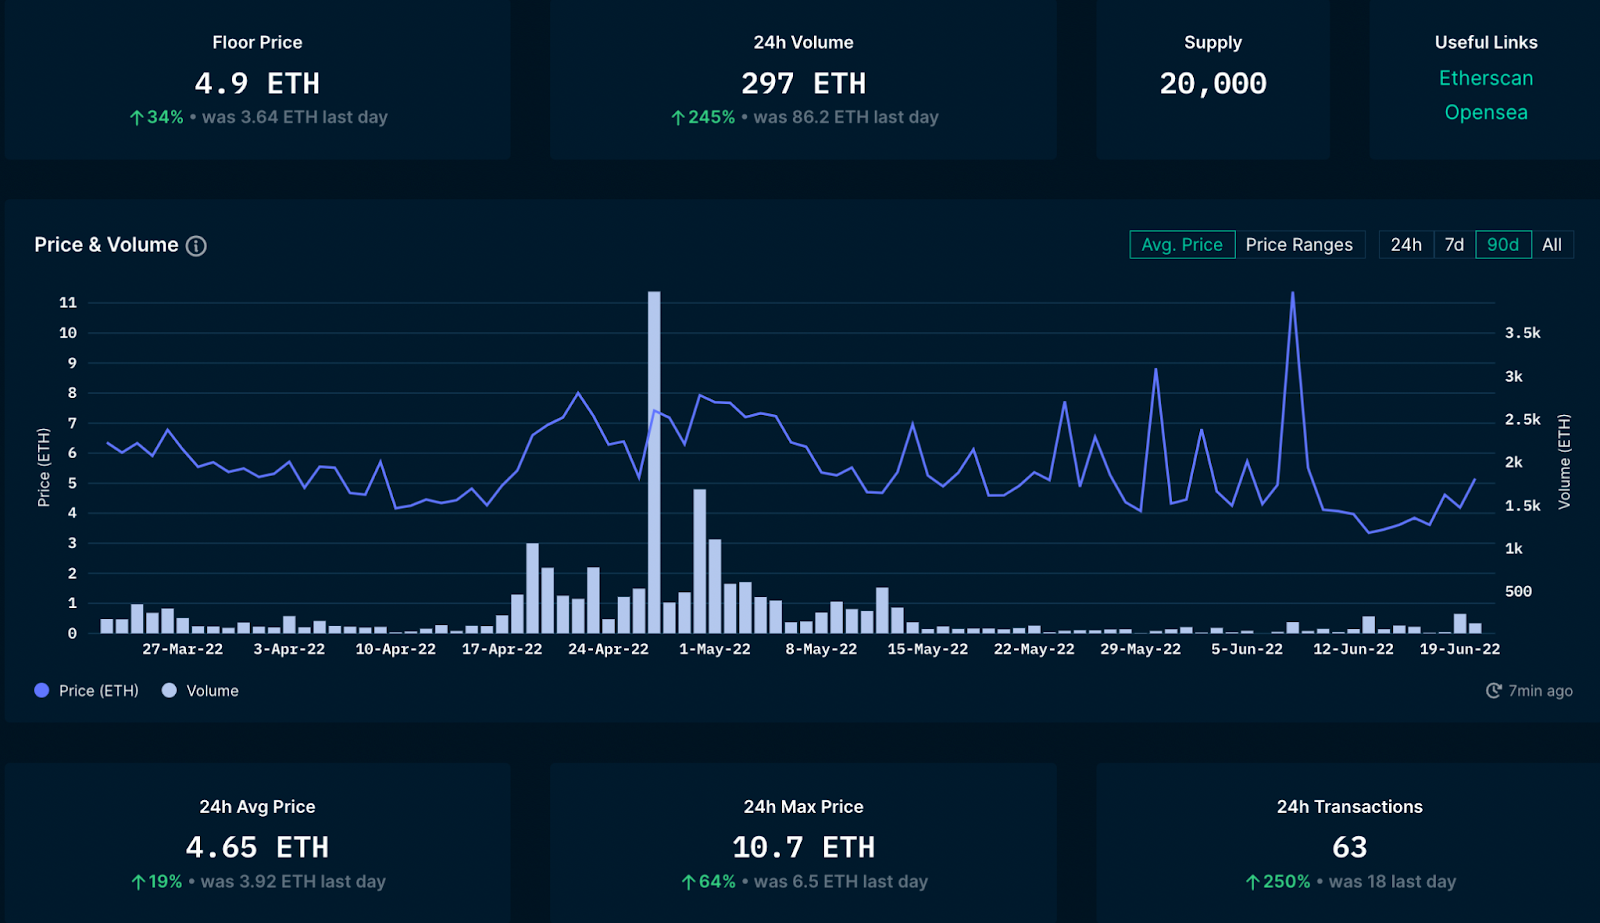Toggle the Volume legend series
Image resolution: width=1600 pixels, height=923 pixels.
200,691
